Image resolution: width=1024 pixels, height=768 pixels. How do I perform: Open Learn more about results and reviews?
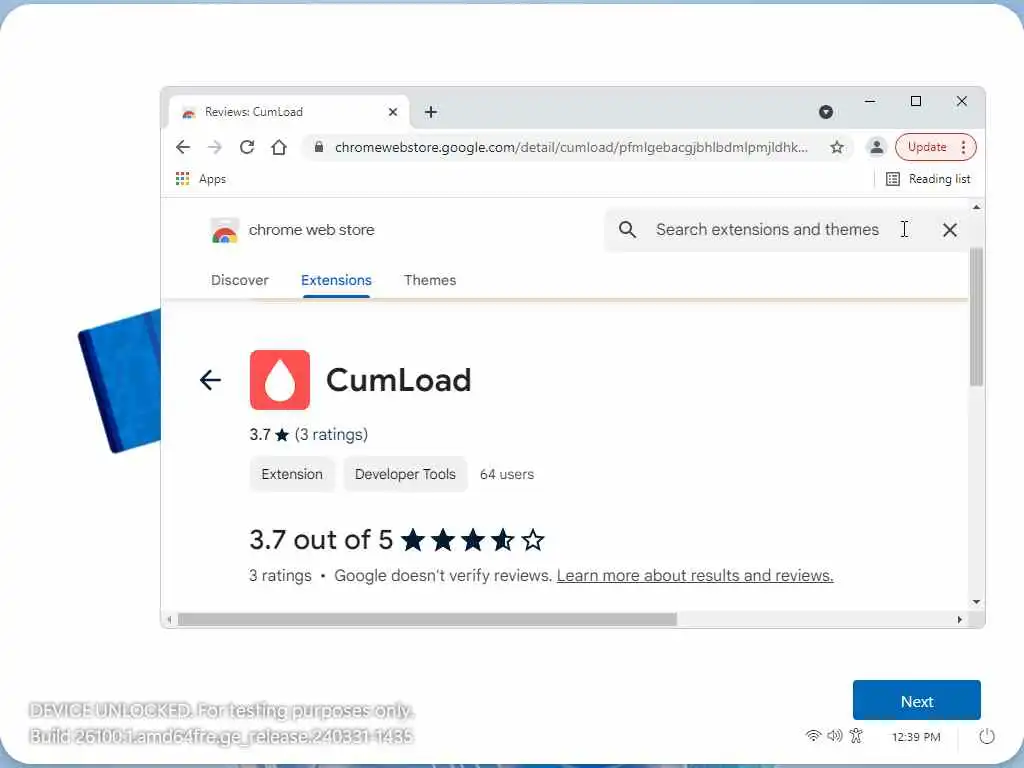[695, 575]
